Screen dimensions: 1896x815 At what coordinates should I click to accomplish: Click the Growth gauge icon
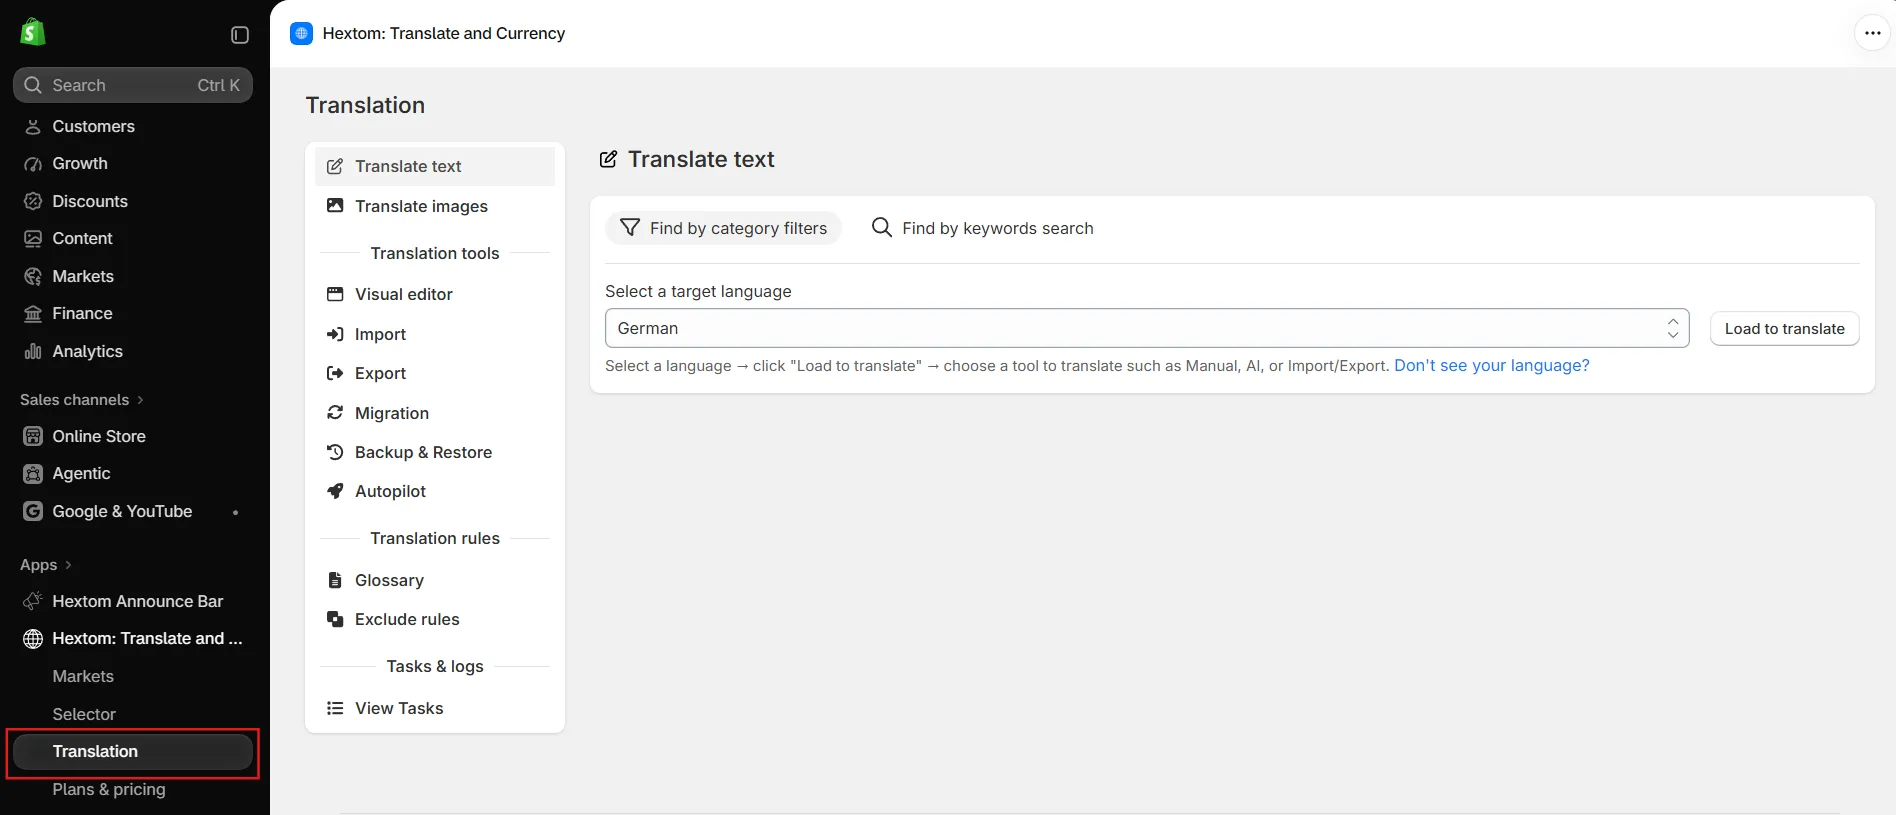click(x=33, y=164)
